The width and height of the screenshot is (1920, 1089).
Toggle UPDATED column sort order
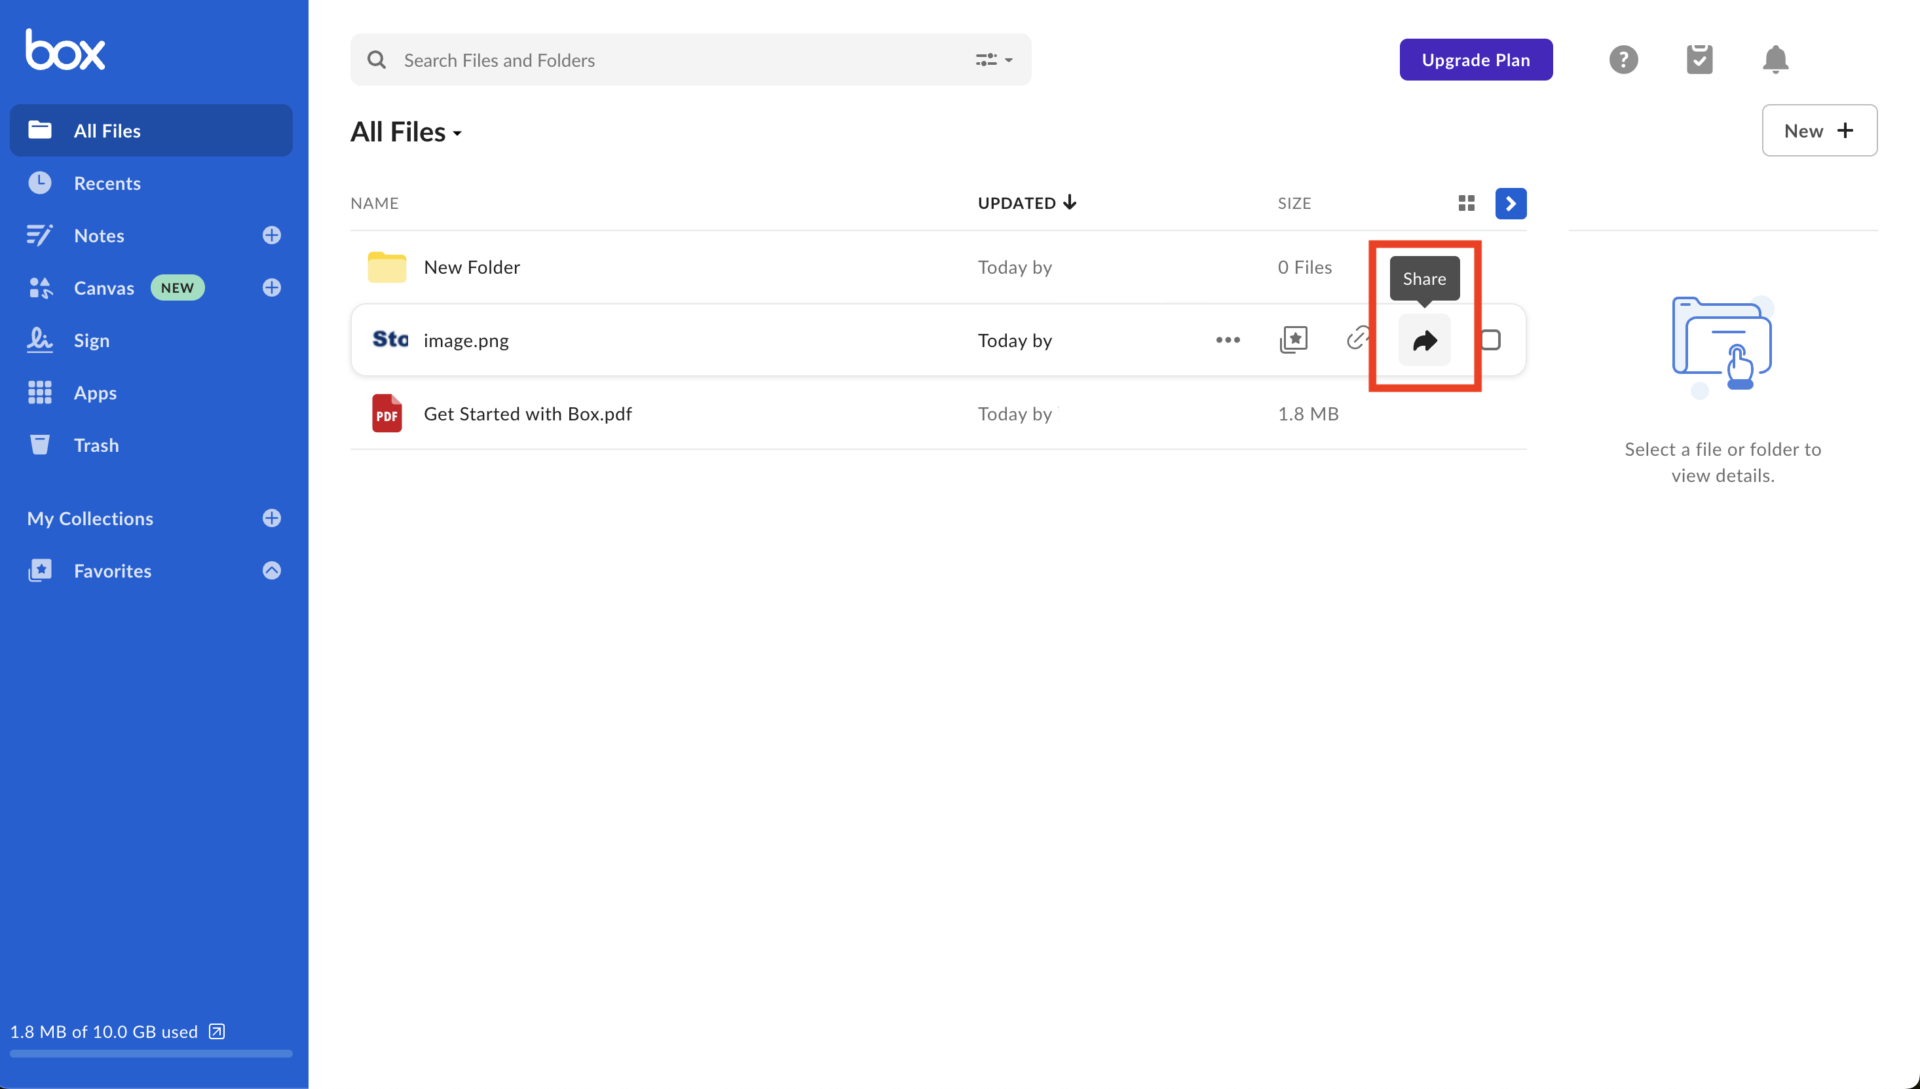[x=1026, y=202]
